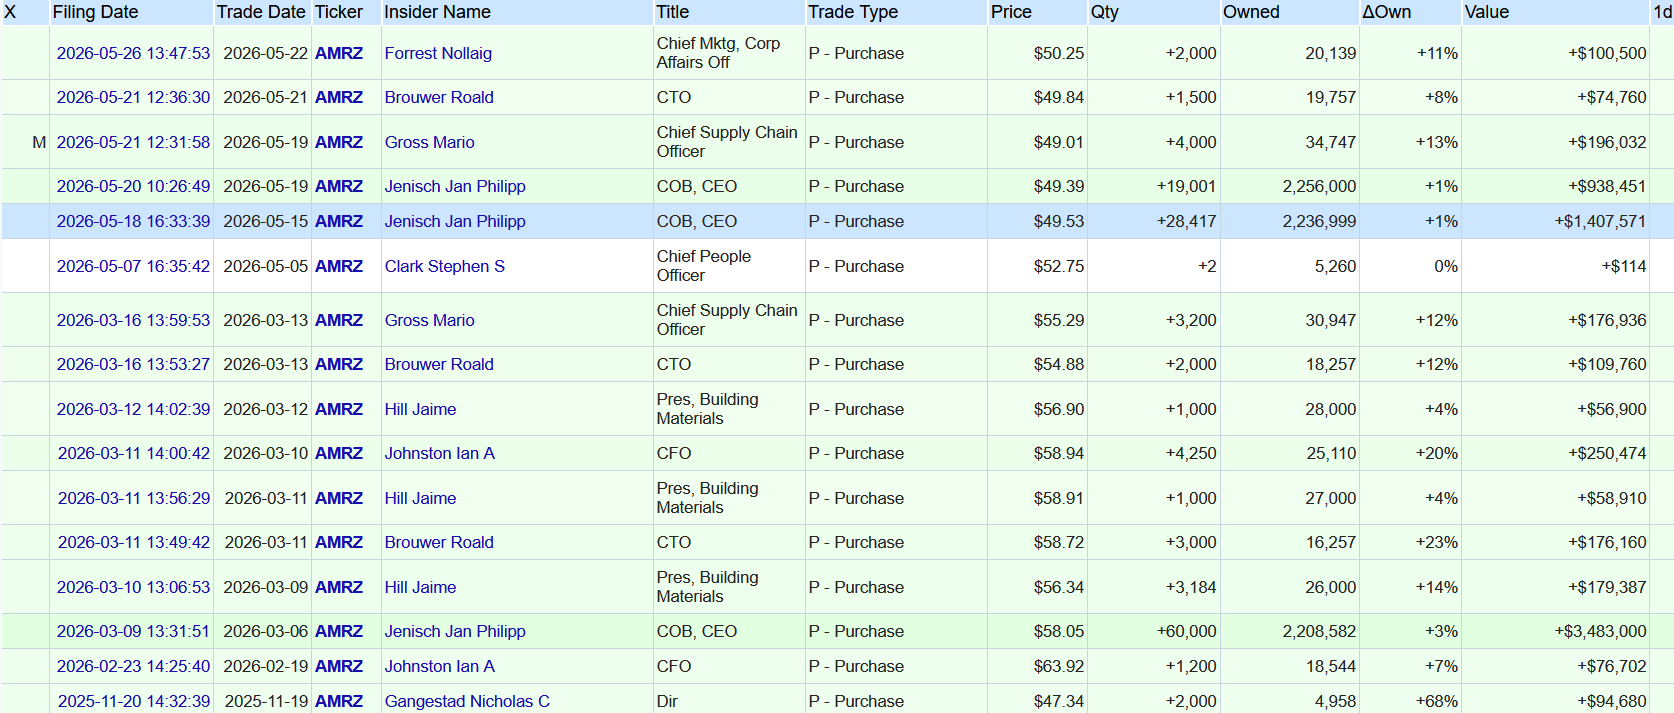
Task: Open filing dated 2026-03-09 13:31:51
Action: (133, 631)
